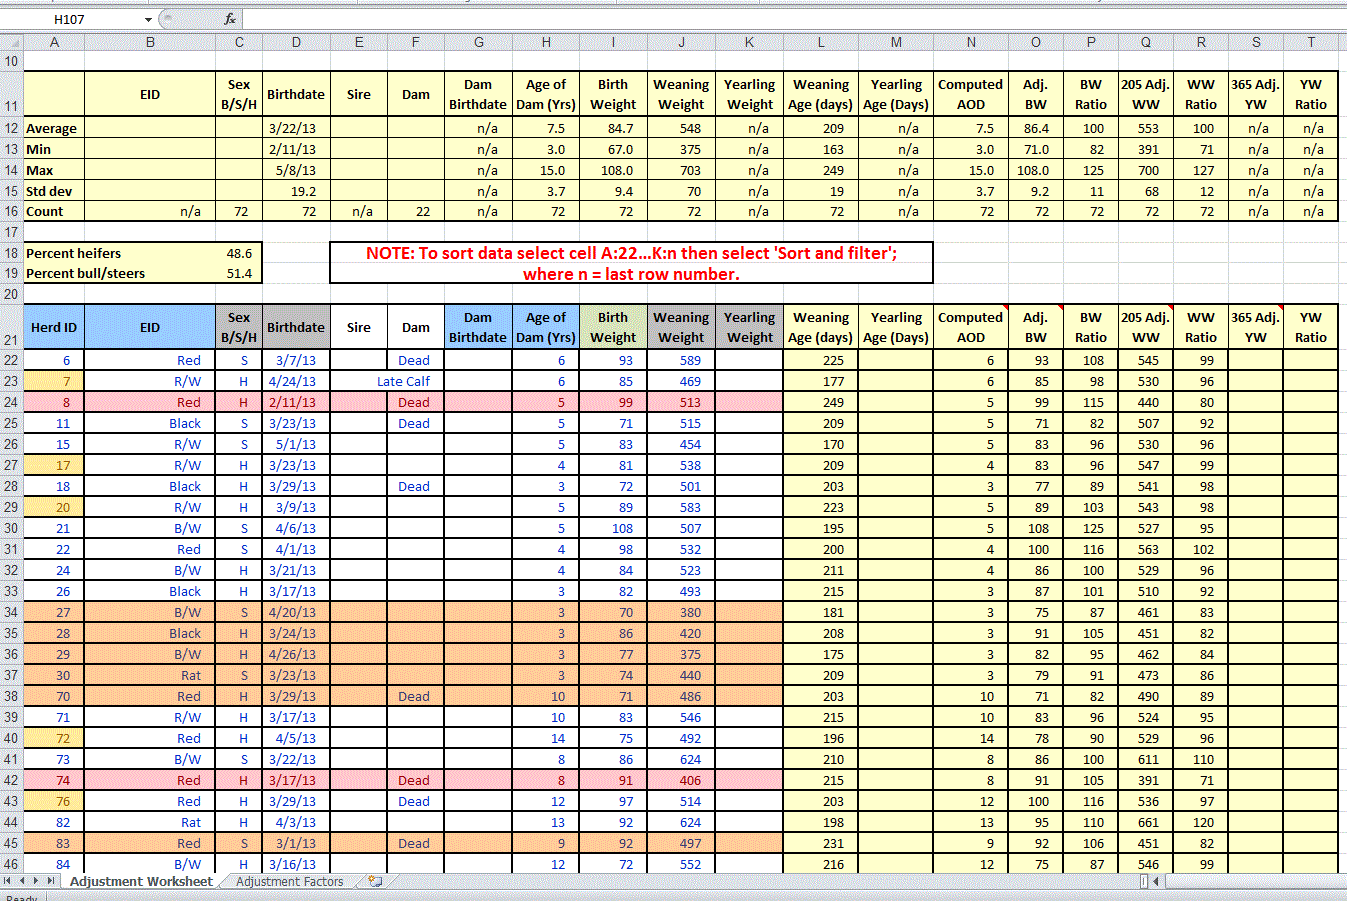Click the Name Box showing H107
Image resolution: width=1347 pixels, height=901 pixels.
(70, 20)
